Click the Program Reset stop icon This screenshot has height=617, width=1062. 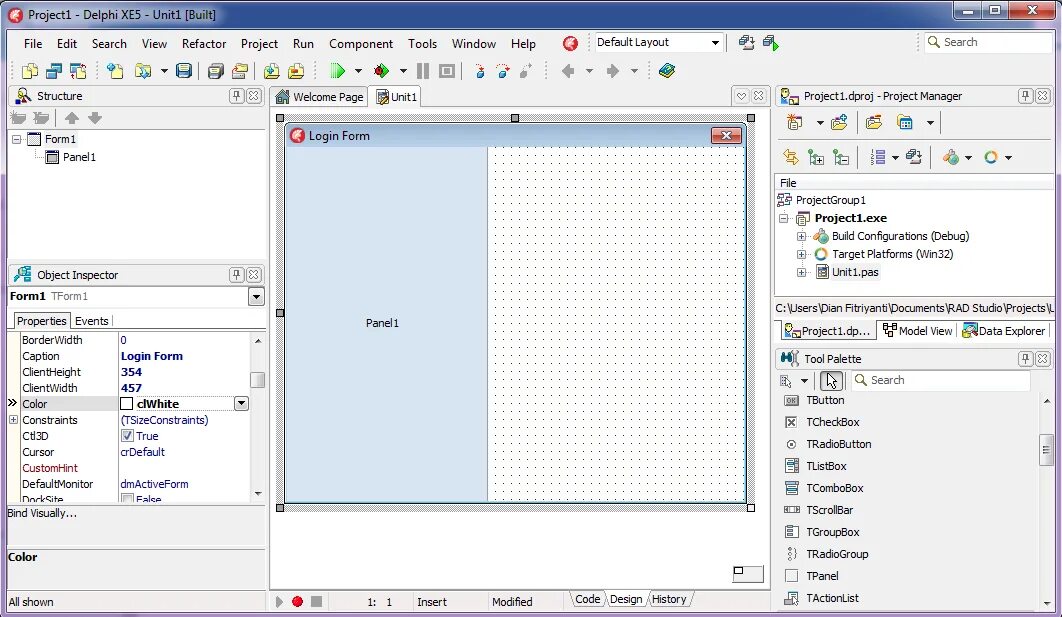(x=446, y=70)
